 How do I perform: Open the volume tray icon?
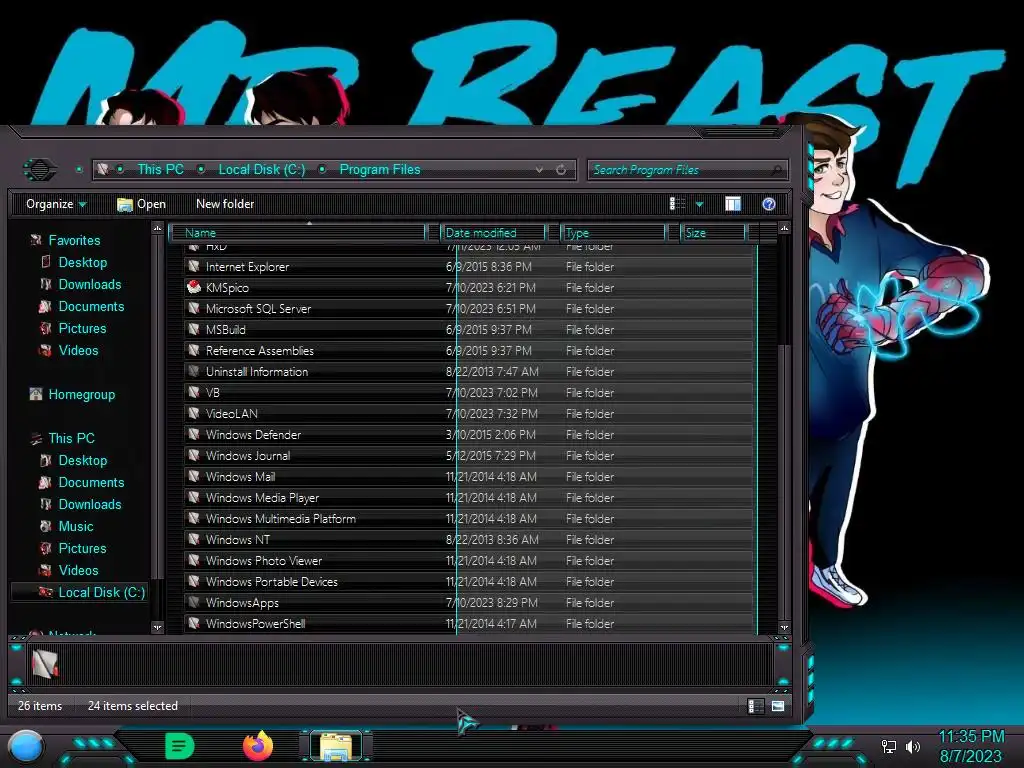coord(913,746)
